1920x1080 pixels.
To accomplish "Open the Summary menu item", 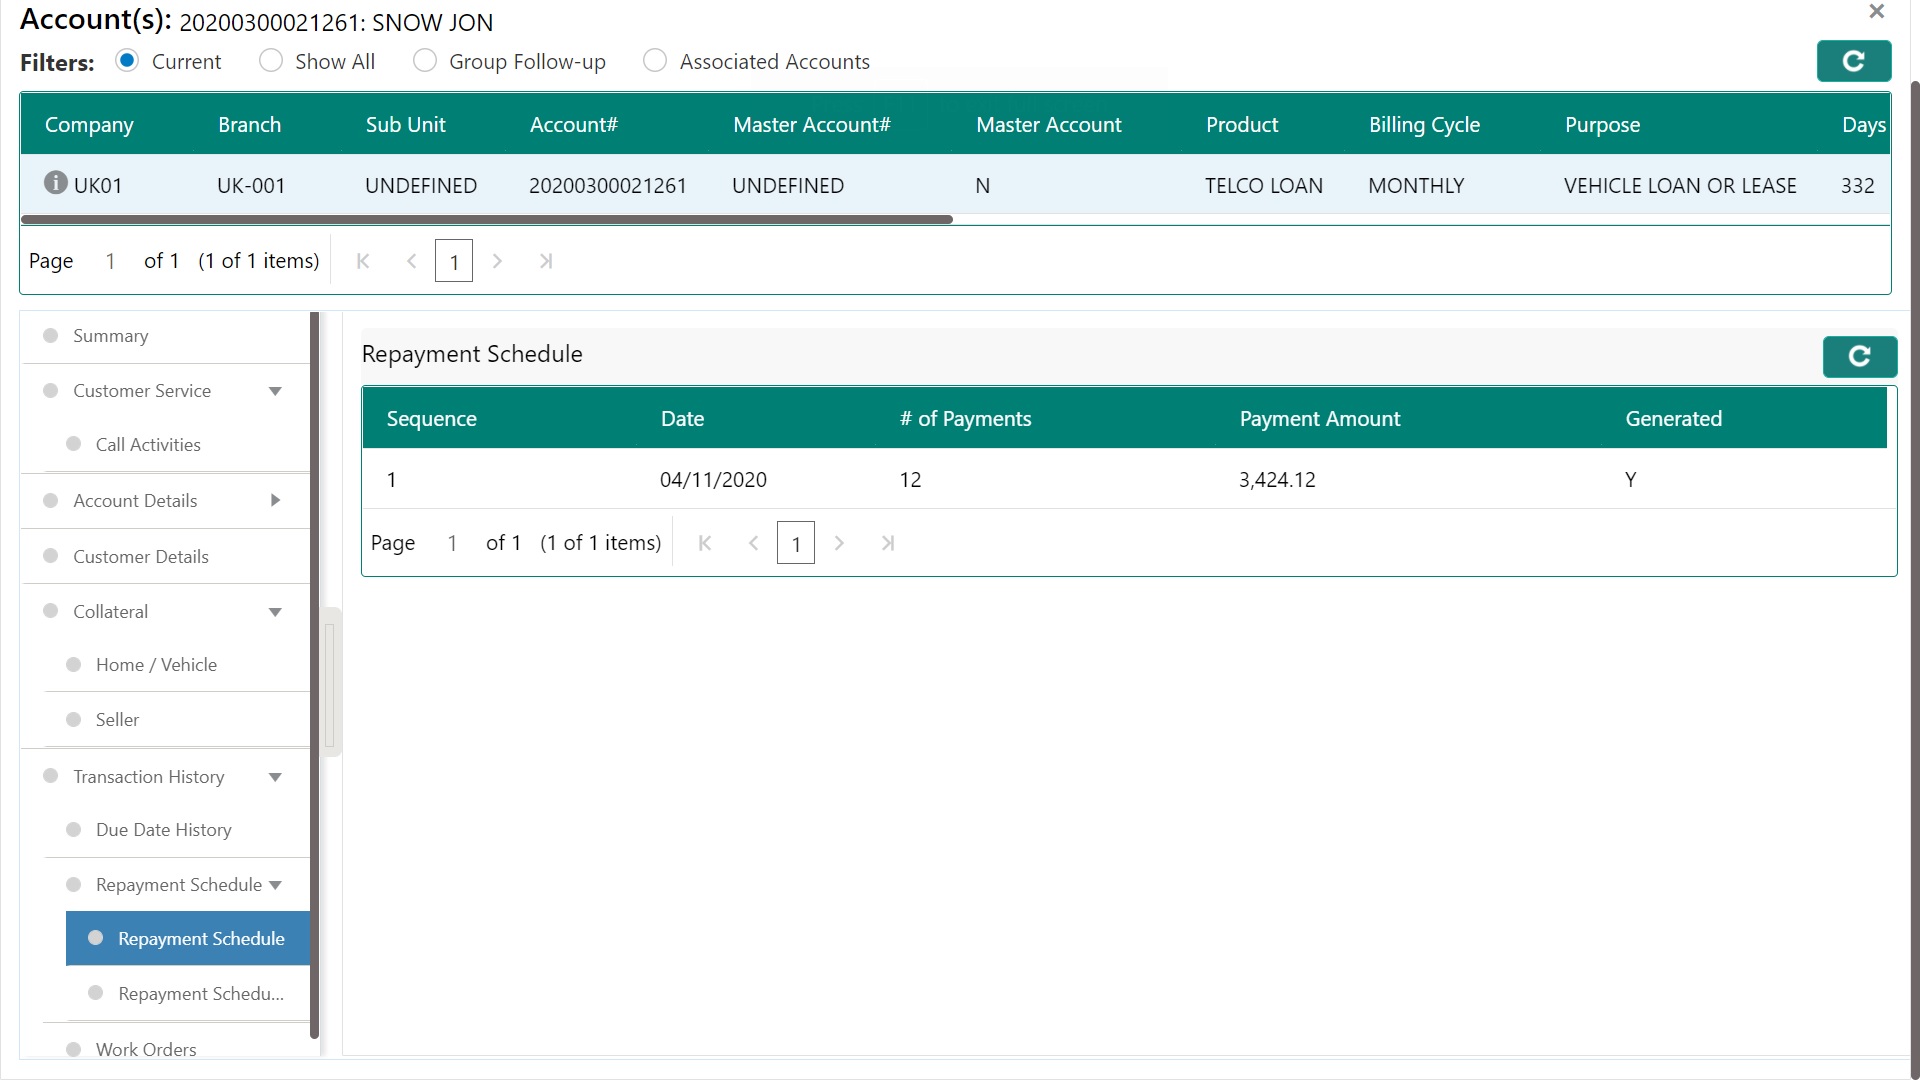I will [x=110, y=336].
